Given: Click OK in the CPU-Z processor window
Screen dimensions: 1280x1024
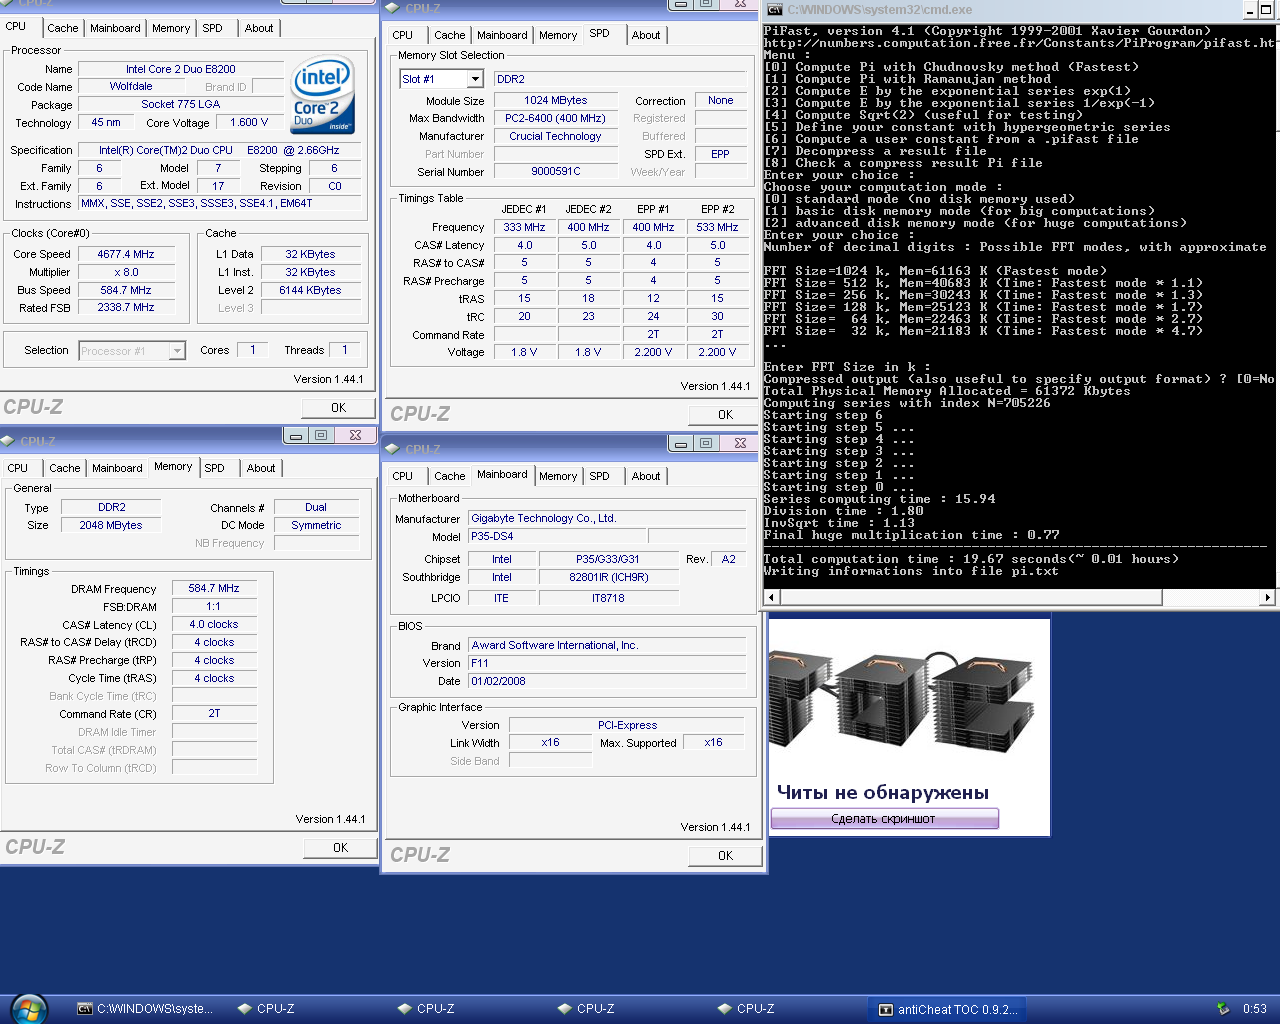Looking at the screenshot, I should (339, 408).
